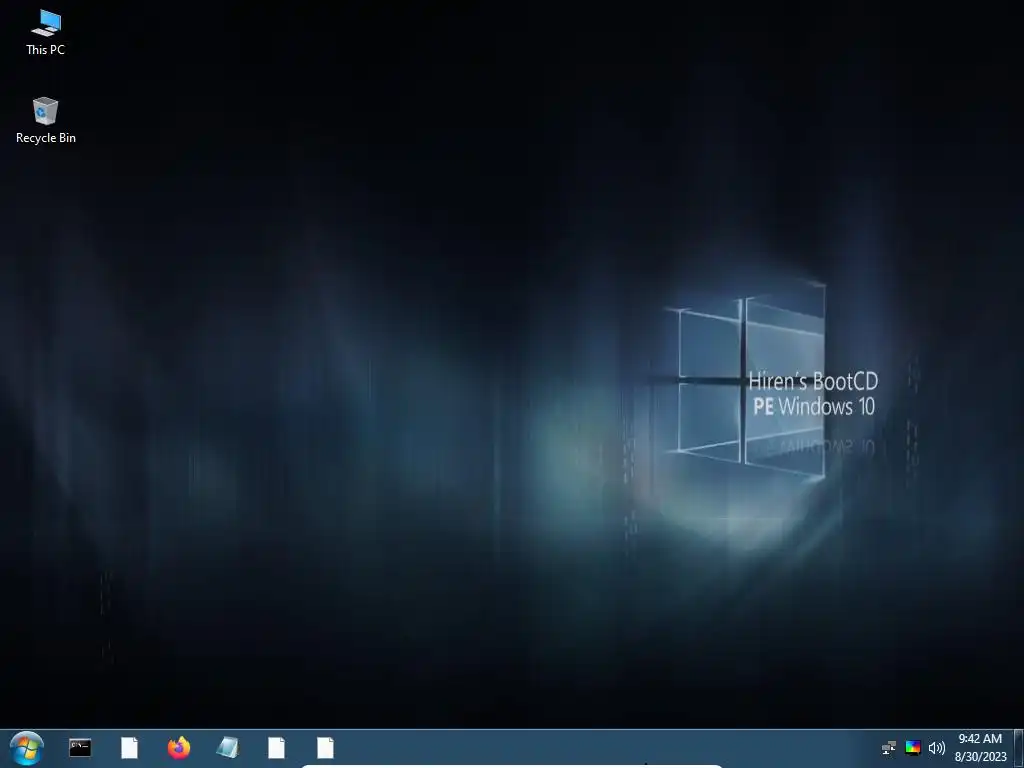Click the Show desktop button at the taskbar edge
This screenshot has height=768, width=1024.
tap(1018, 748)
